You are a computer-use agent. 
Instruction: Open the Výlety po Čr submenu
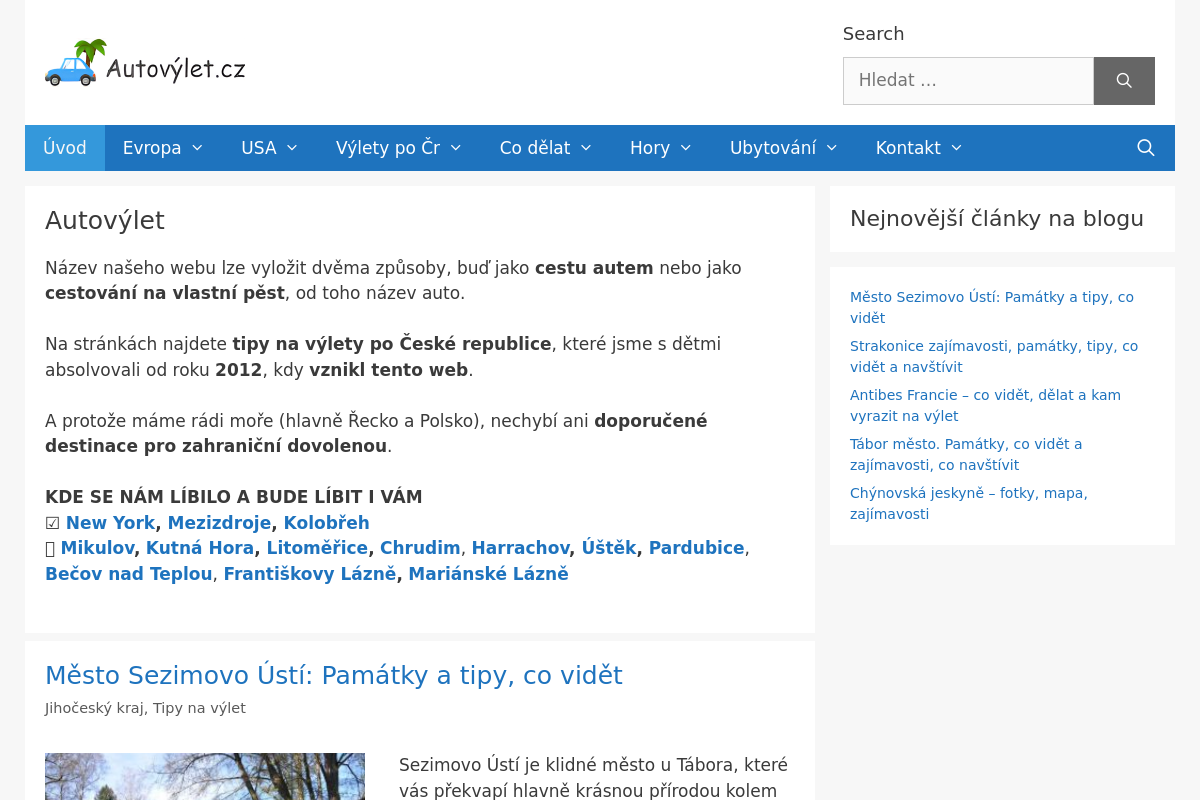point(456,148)
